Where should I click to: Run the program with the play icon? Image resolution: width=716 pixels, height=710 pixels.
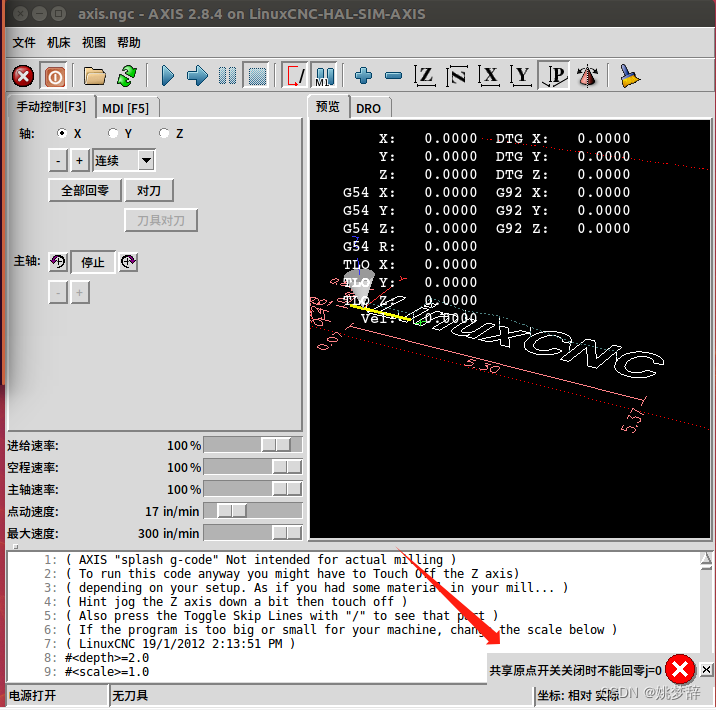click(x=168, y=76)
